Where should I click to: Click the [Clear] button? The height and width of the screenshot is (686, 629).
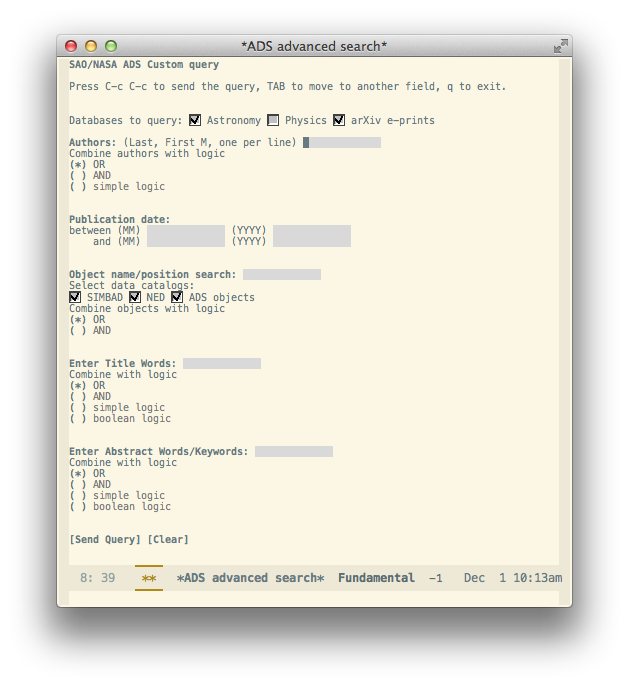[168, 539]
